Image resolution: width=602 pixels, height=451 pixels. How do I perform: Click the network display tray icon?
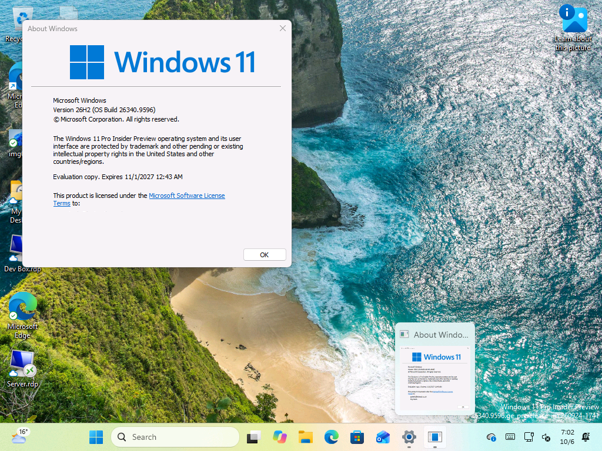tap(529, 437)
